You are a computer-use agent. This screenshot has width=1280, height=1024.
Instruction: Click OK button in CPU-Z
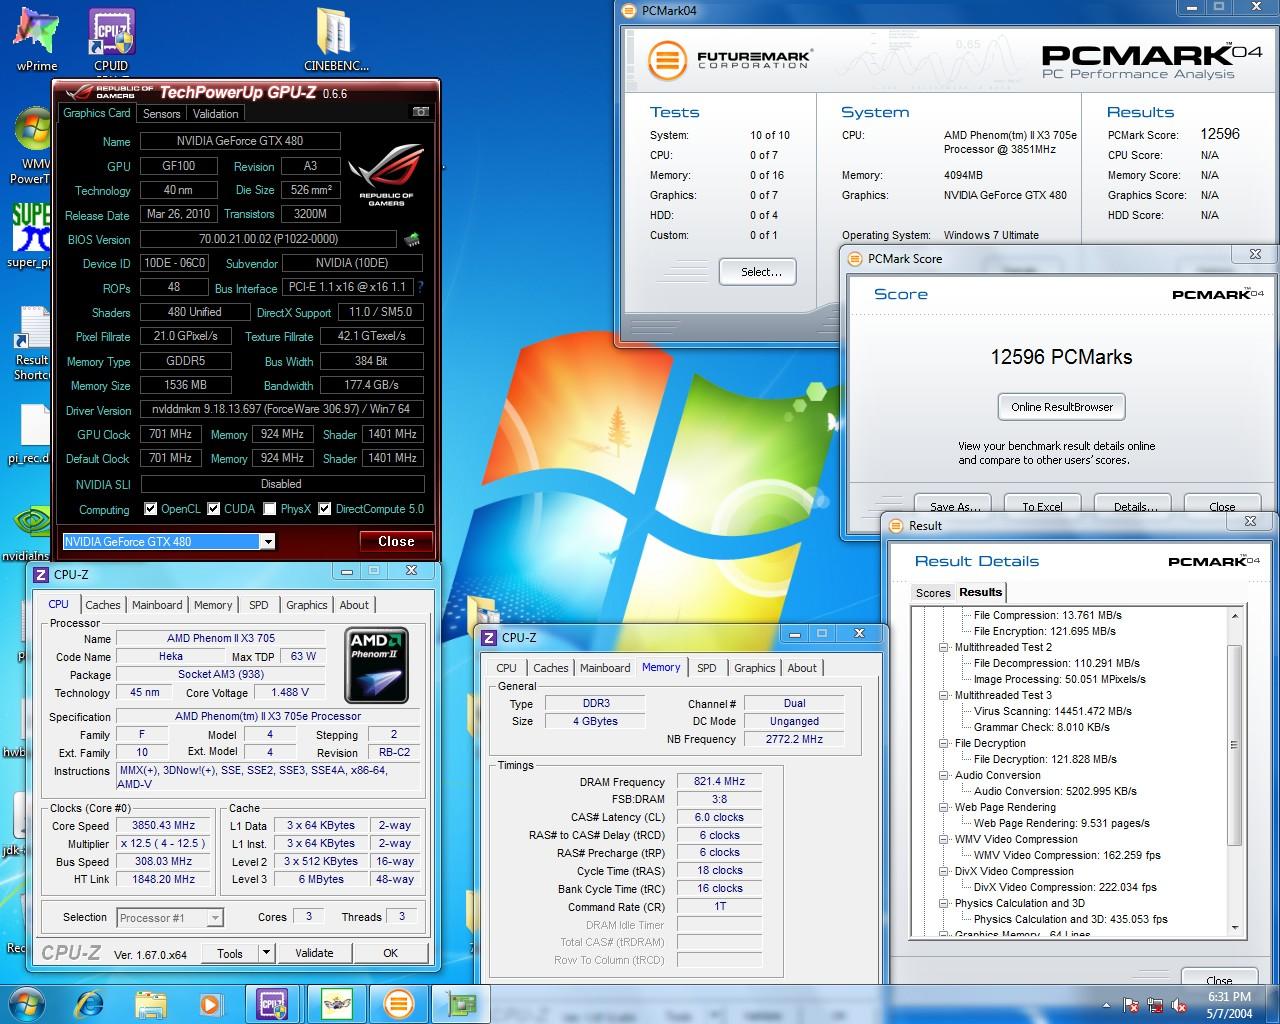391,953
